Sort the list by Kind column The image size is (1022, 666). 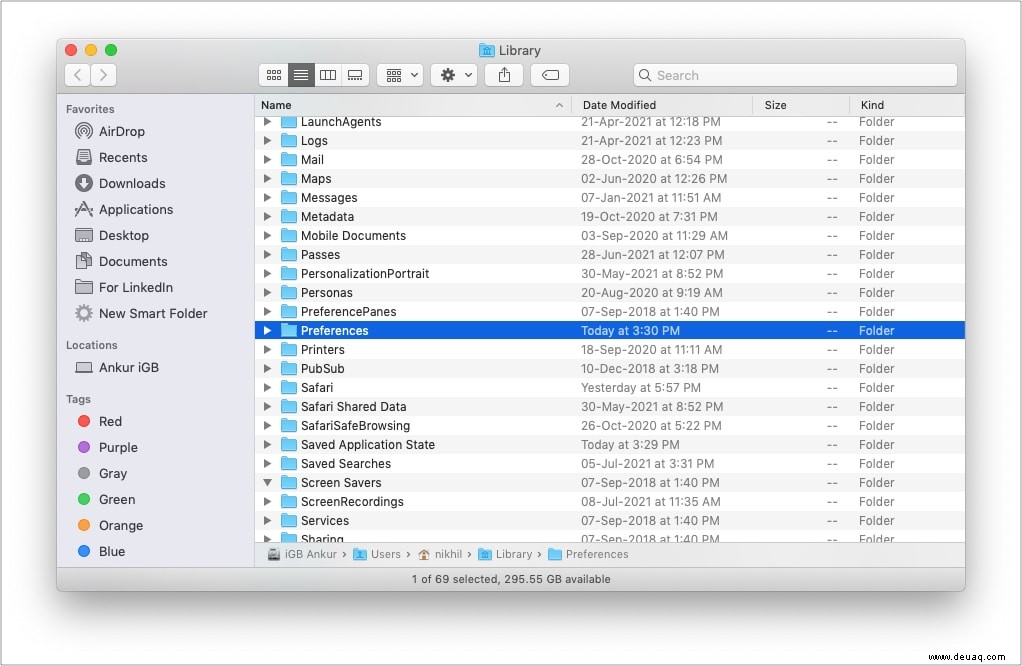pyautogui.click(x=907, y=106)
